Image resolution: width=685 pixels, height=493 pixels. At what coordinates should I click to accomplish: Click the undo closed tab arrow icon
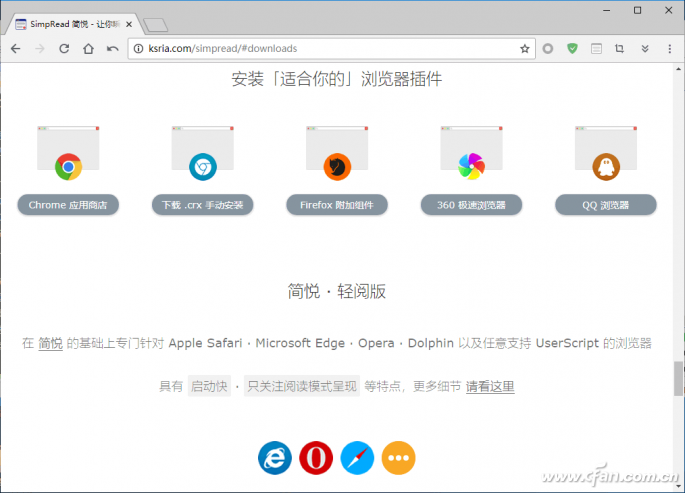113,48
